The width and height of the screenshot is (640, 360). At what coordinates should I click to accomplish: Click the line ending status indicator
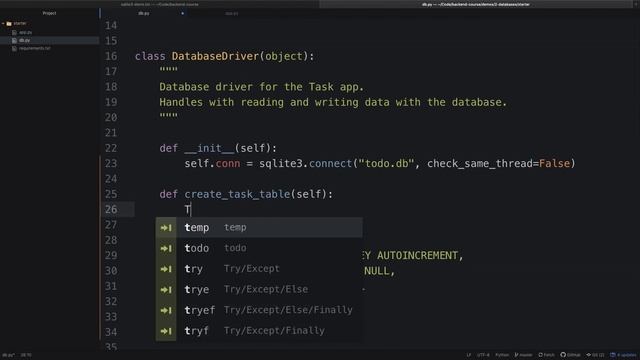click(469, 355)
